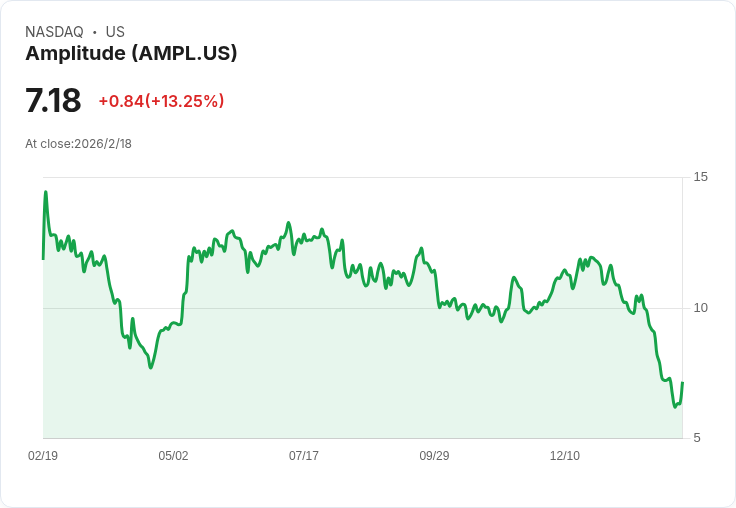736x508 pixels.
Task: Select the 02/19 date on the x-axis
Action: pyautogui.click(x=43, y=456)
